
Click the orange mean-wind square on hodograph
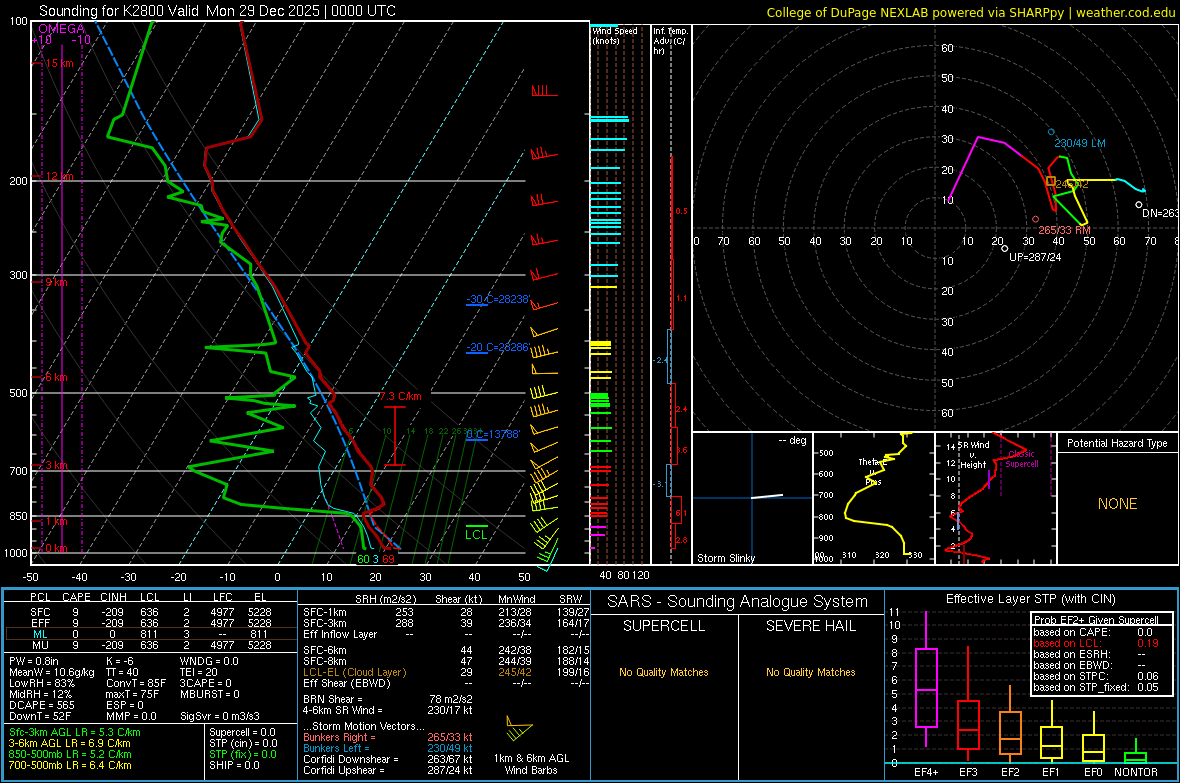click(1051, 181)
